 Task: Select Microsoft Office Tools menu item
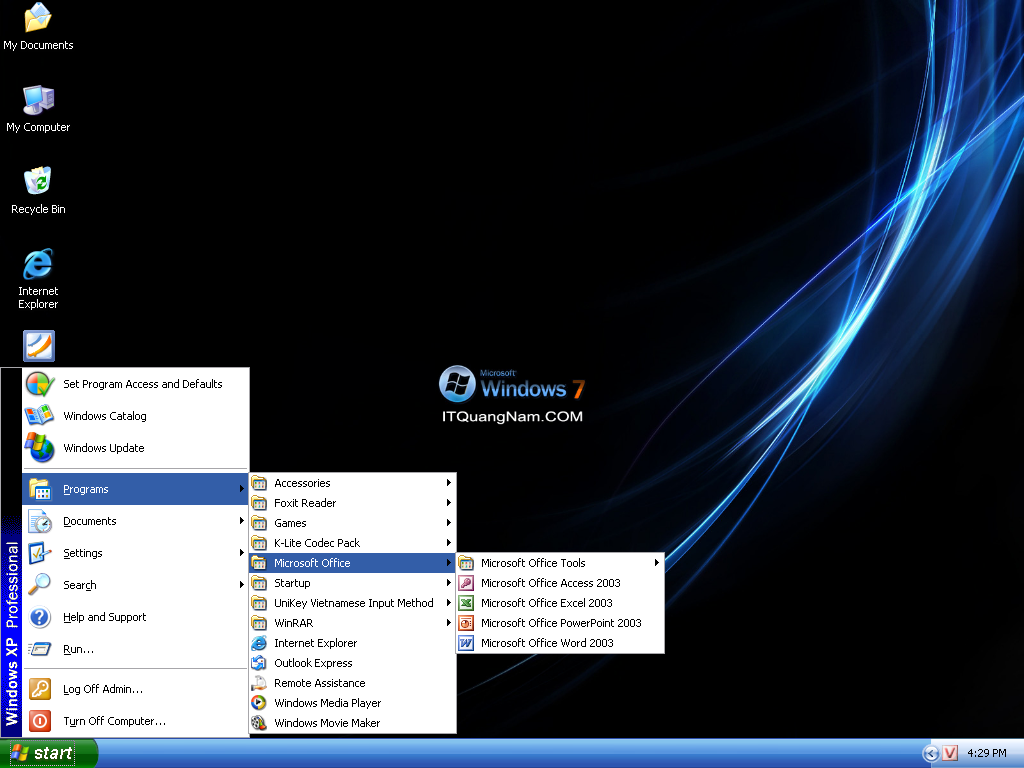pyautogui.click(x=560, y=563)
